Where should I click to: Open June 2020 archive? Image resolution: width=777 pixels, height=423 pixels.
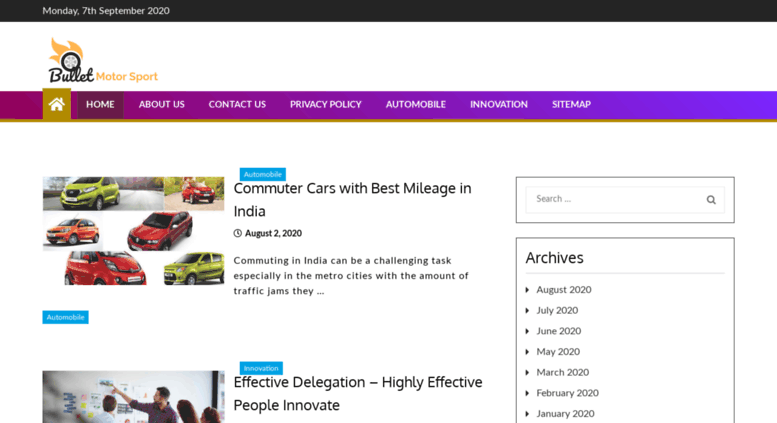(558, 331)
